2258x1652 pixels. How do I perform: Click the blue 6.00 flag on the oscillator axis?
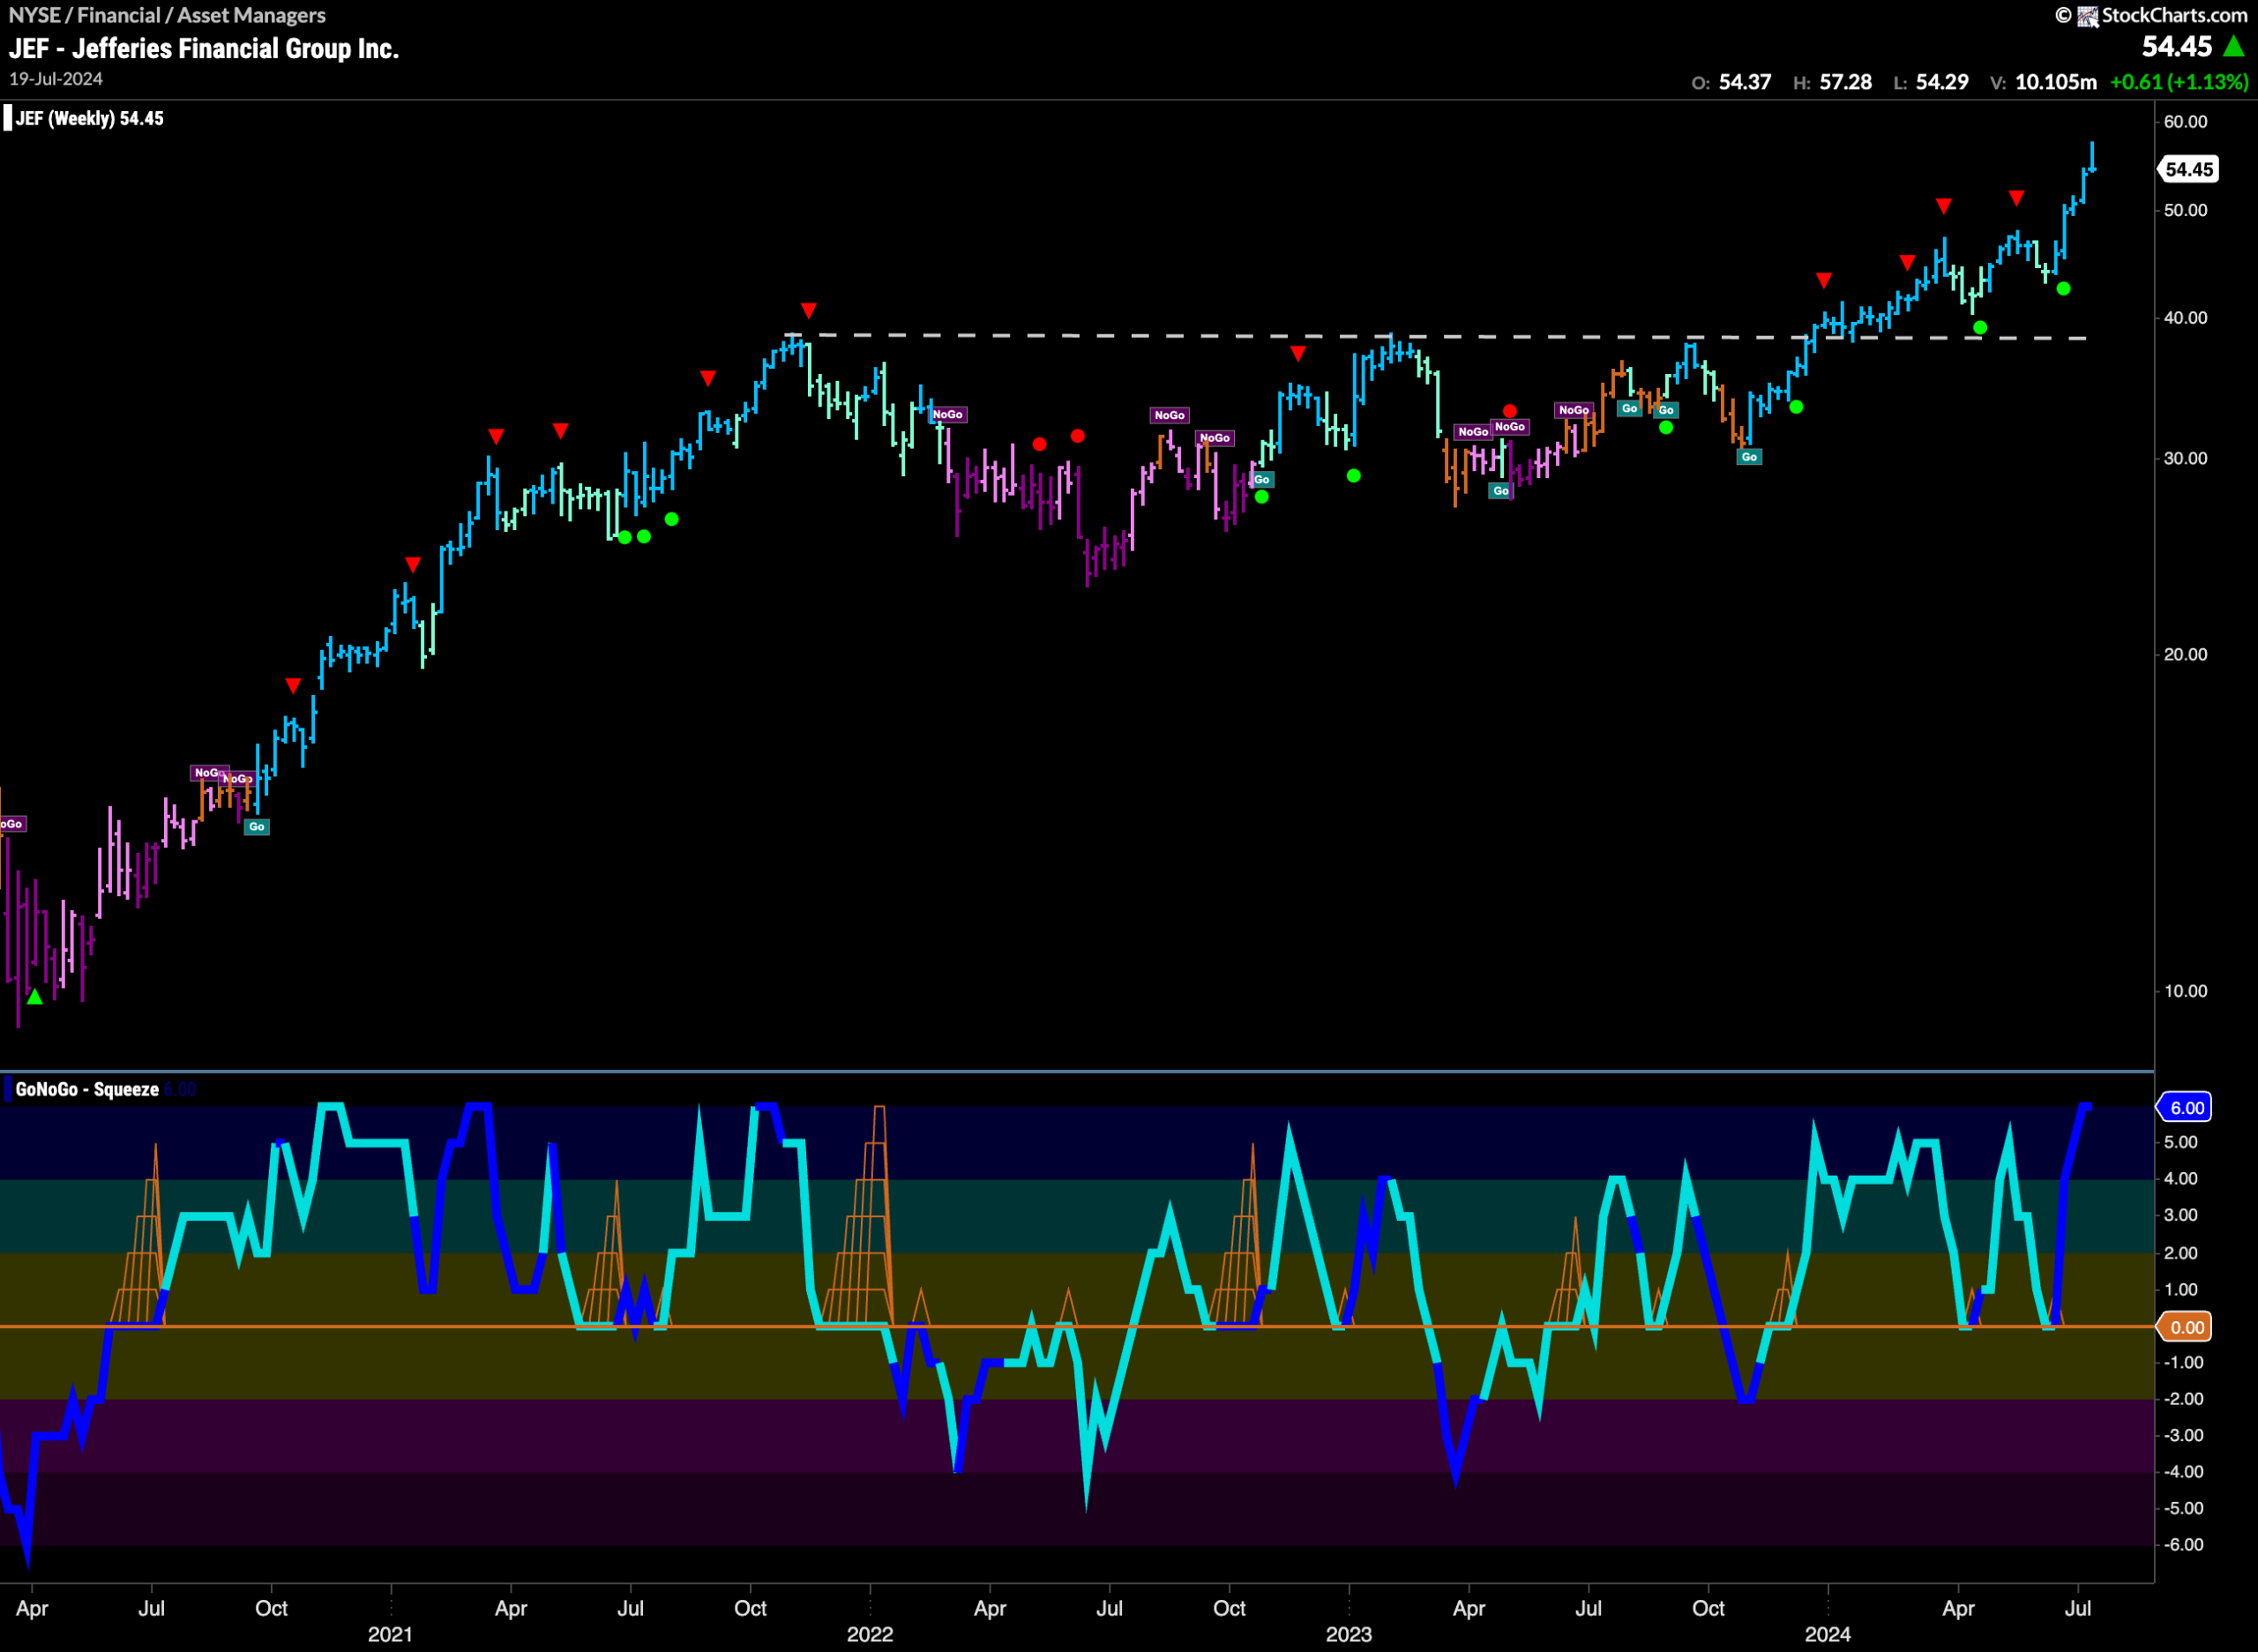(x=2186, y=1107)
